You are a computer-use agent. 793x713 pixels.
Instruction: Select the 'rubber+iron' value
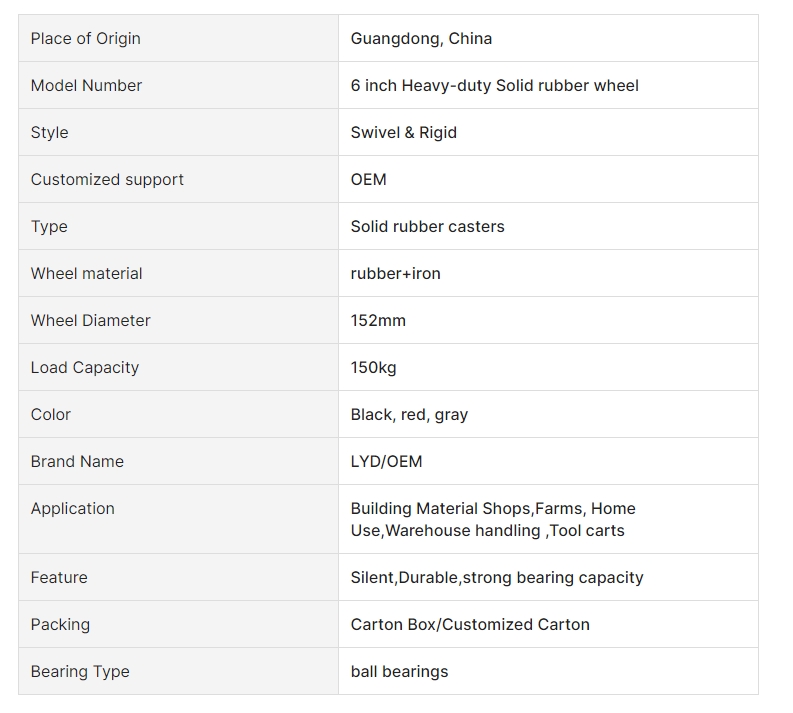(395, 274)
